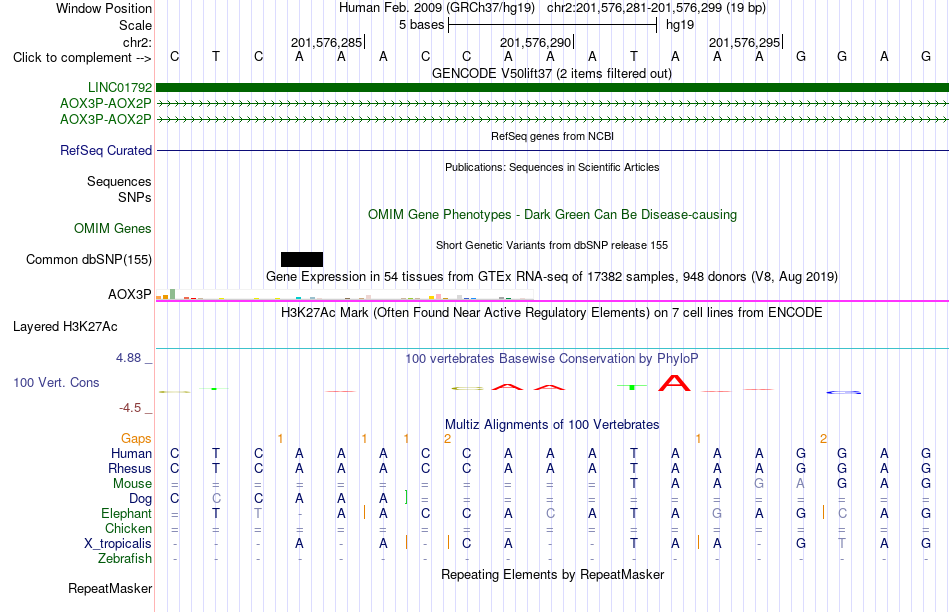Click 'Publications: Sequences in Scientific Articles' title
Image resolution: width=950 pixels, height=612 pixels.
click(x=552, y=167)
